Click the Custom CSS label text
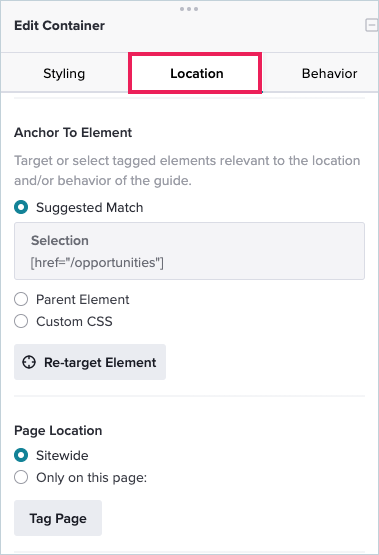Image resolution: width=379 pixels, height=555 pixels. pyautogui.click(x=74, y=321)
